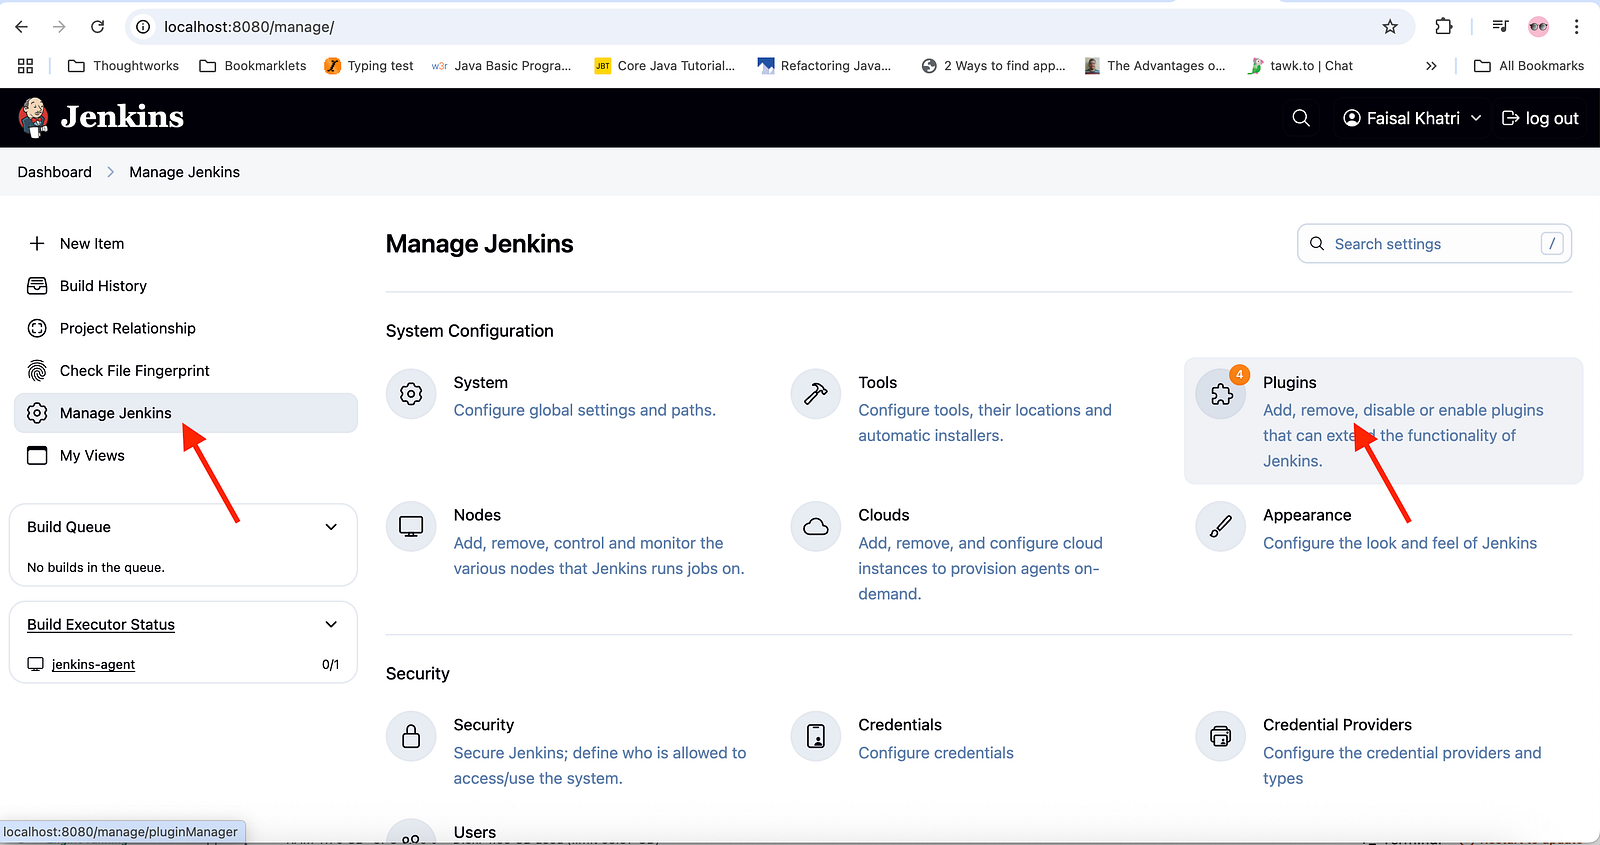This screenshot has height=845, width=1600.
Task: Open the New Item sidebar entry
Action: [185, 243]
